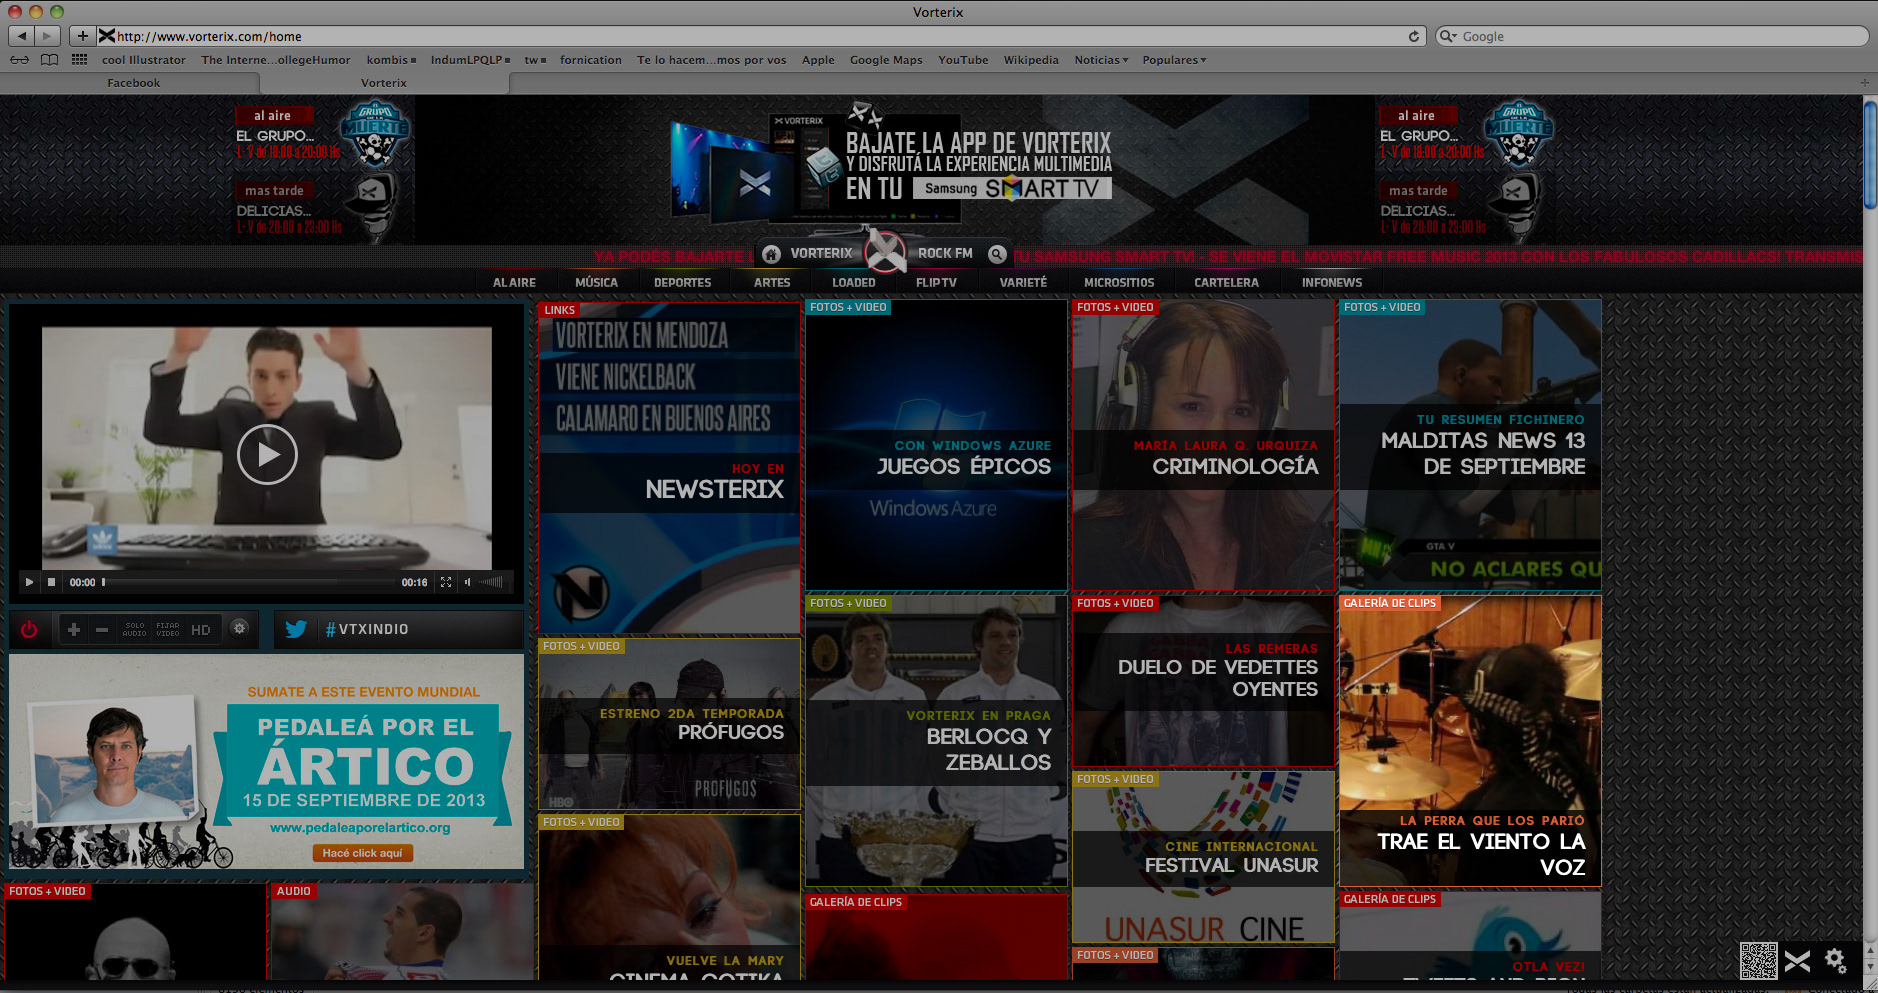1878x993 pixels.
Task: Open the MALDITAS NEWS 13 DE SEPTIEMBRE tile
Action: 1470,444
